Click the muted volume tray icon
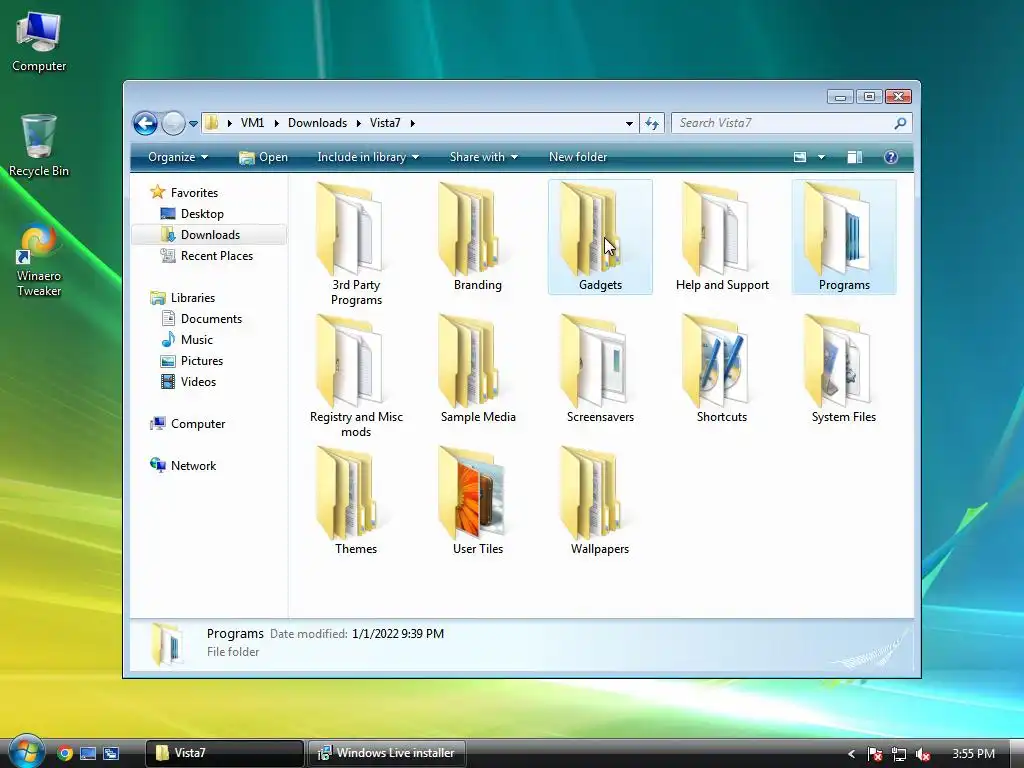The image size is (1024, 768). (923, 754)
